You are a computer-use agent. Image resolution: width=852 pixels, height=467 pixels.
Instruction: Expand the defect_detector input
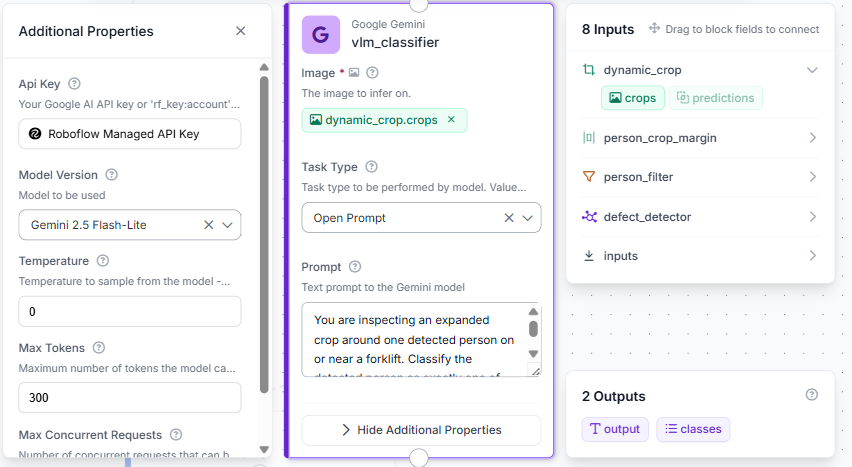(700, 216)
